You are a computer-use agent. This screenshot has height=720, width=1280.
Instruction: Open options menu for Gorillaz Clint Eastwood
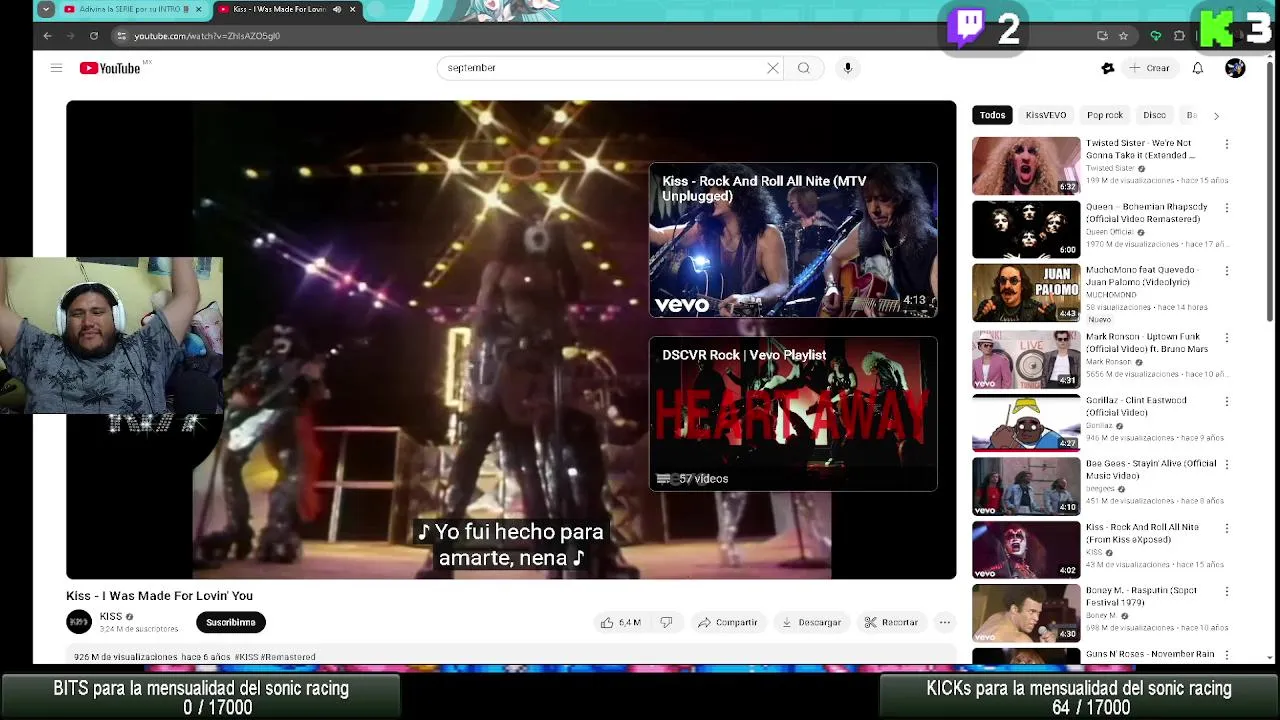point(1227,400)
